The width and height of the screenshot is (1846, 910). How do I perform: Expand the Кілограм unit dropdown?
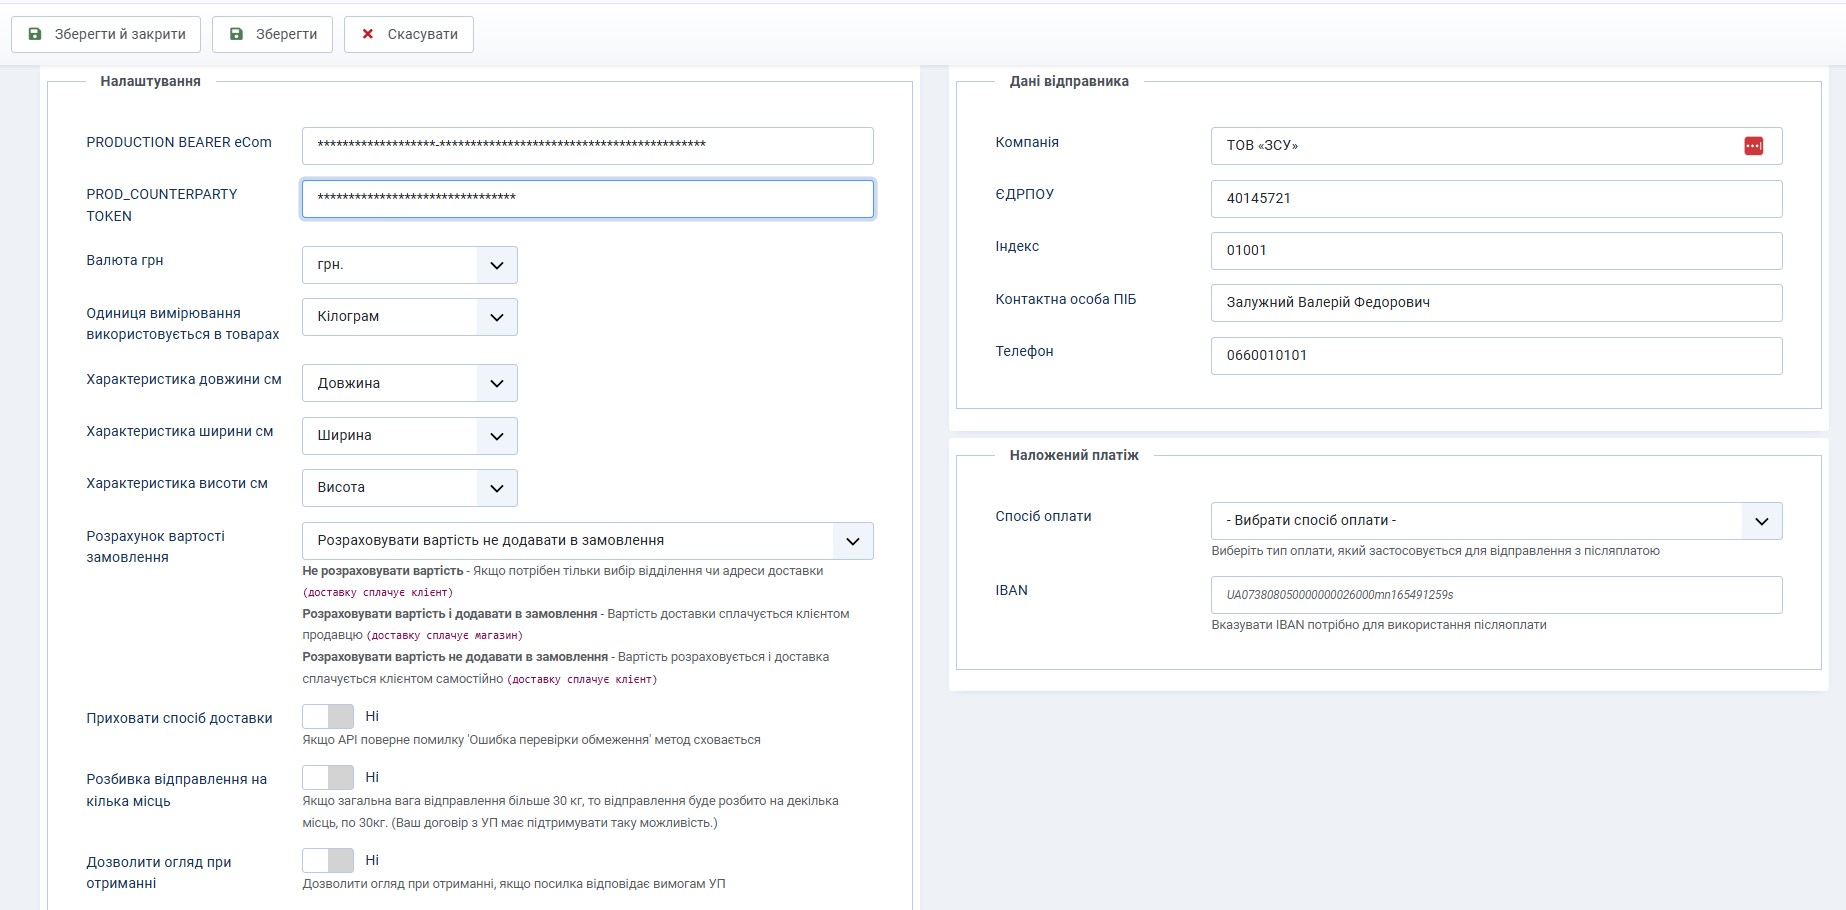pos(409,317)
